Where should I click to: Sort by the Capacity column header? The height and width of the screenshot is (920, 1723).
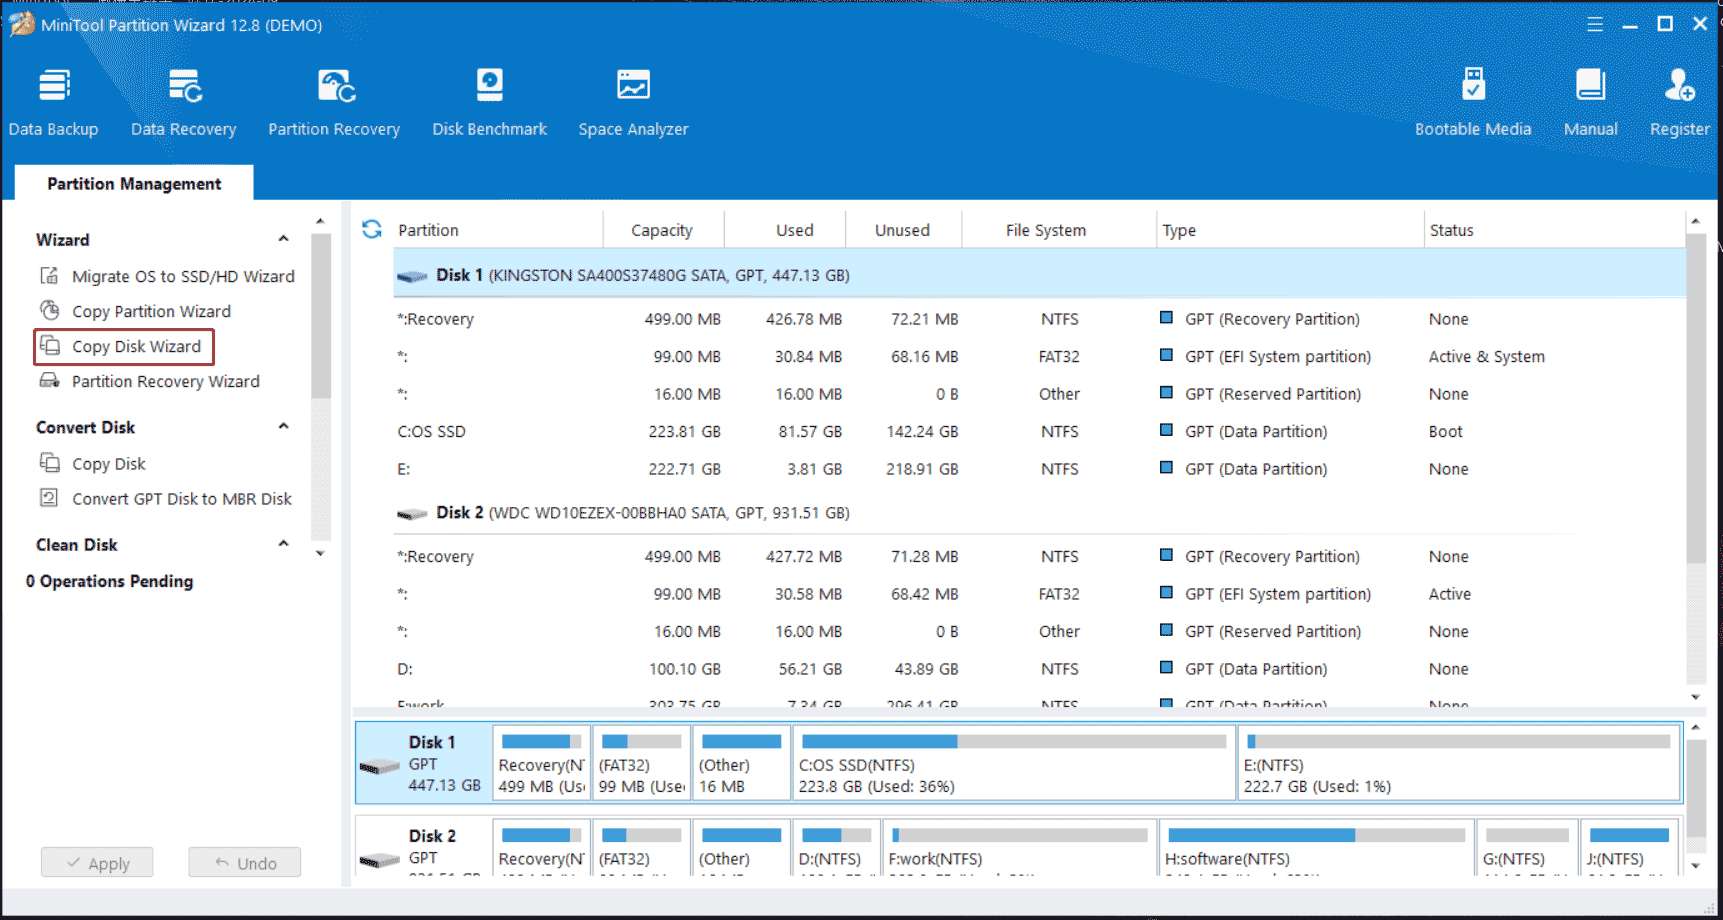coord(662,230)
